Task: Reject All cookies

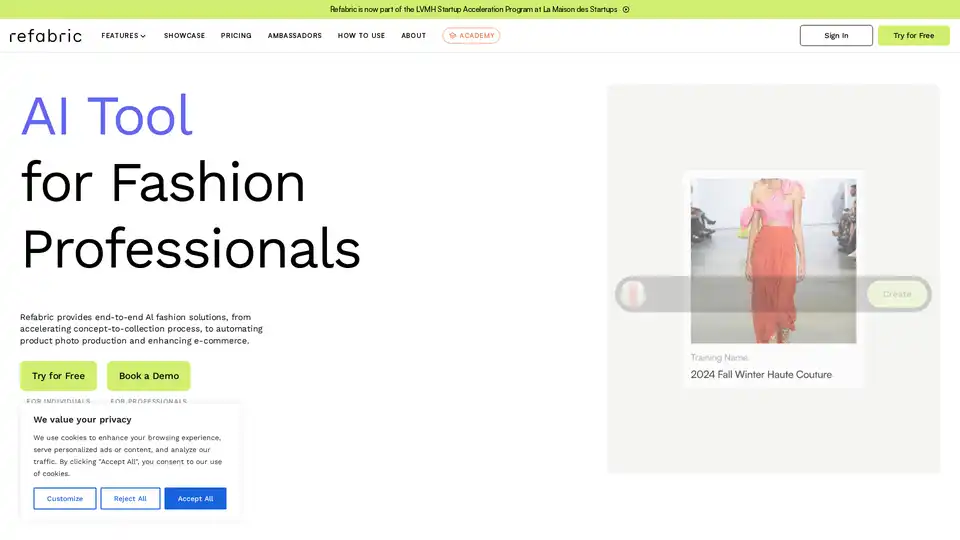Action: (130, 498)
